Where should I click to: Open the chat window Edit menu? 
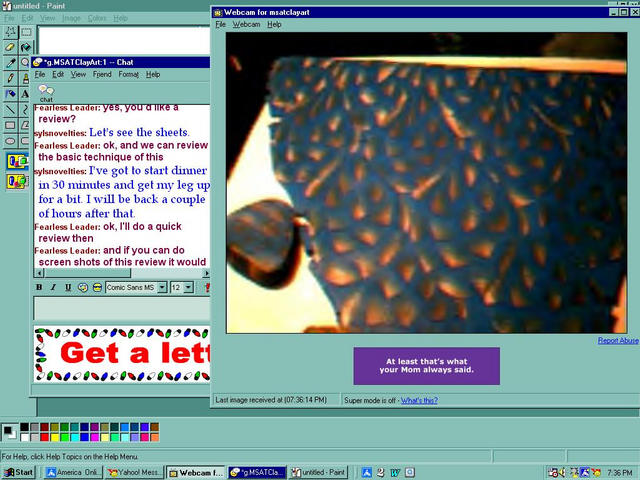58,74
